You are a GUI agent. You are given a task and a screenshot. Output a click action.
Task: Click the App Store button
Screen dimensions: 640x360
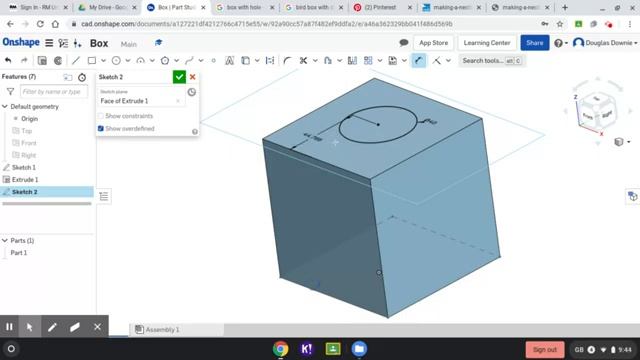[433, 43]
